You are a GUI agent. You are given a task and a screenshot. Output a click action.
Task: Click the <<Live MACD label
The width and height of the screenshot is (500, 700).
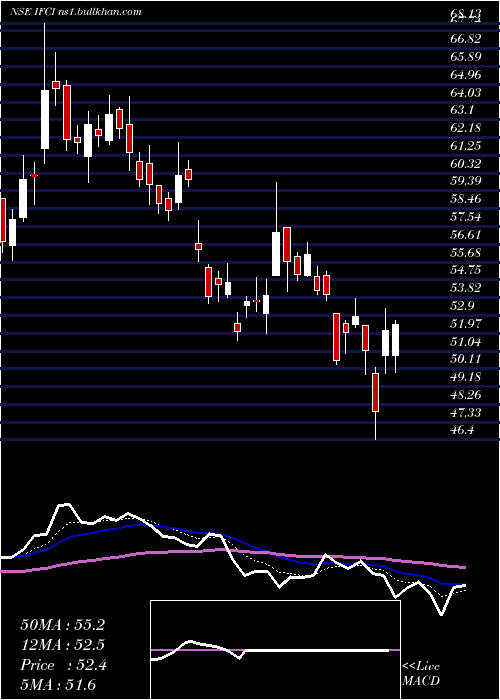coord(421,674)
